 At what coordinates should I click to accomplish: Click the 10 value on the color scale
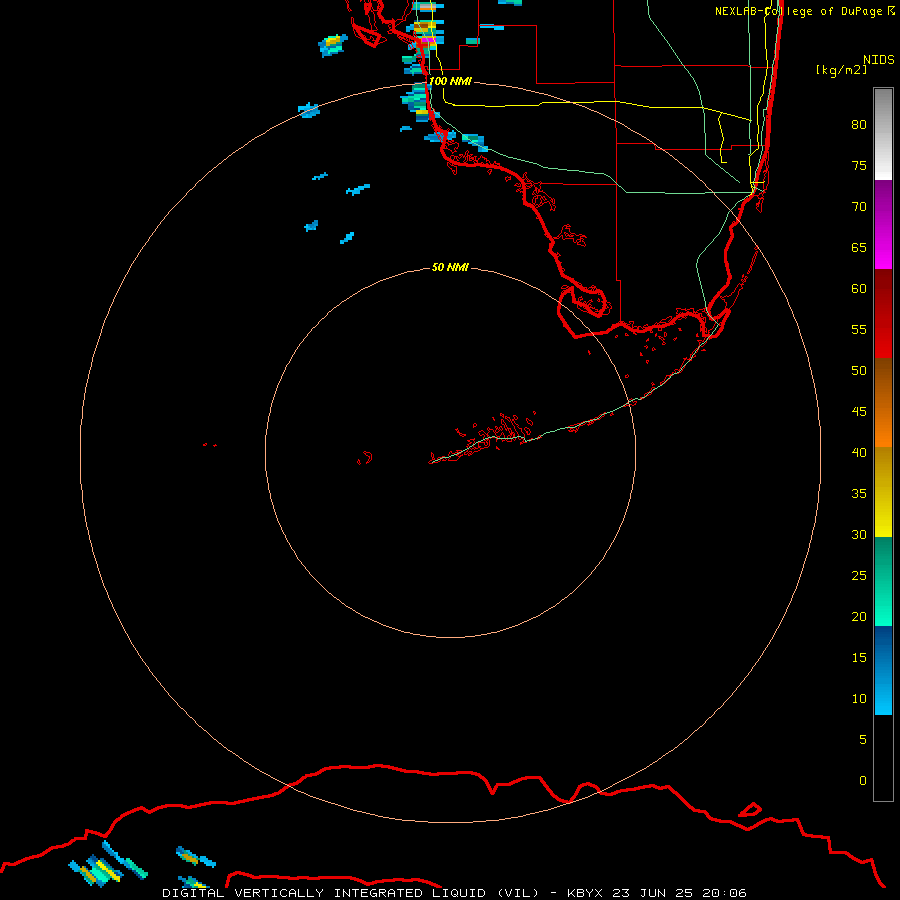click(859, 699)
